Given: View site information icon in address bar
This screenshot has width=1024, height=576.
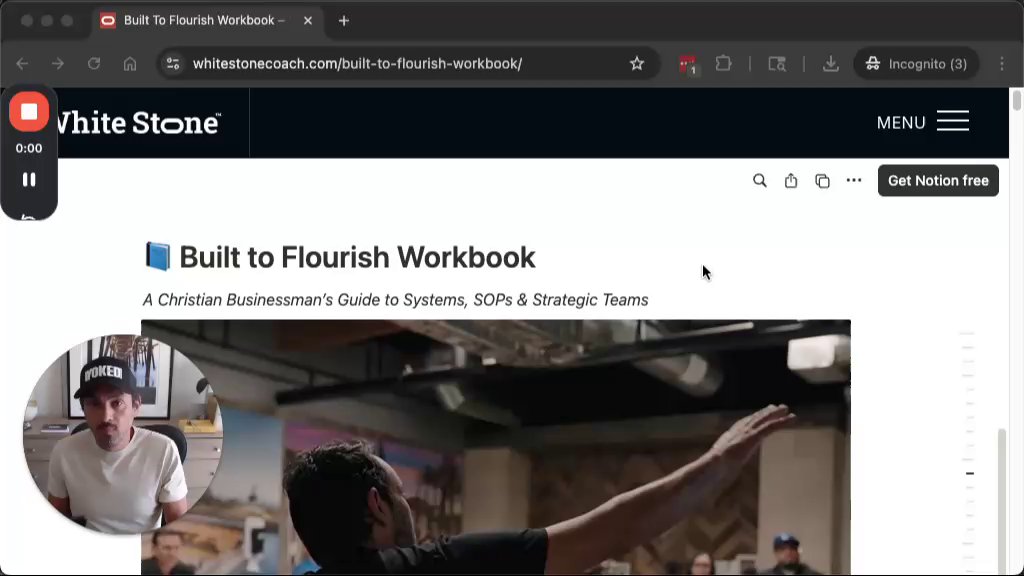Looking at the screenshot, I should point(173,63).
